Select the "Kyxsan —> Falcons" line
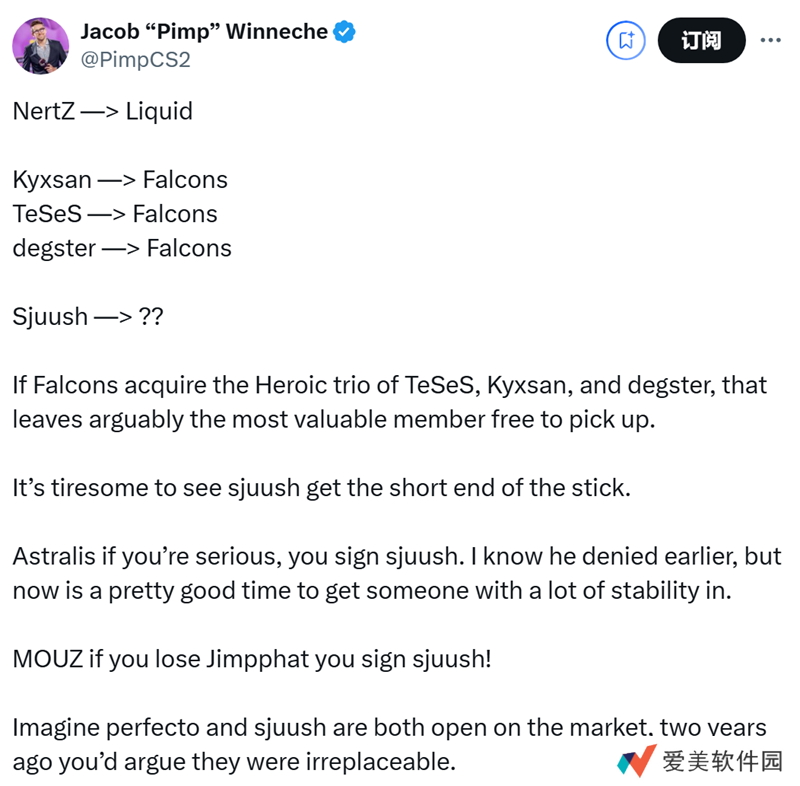 point(120,180)
